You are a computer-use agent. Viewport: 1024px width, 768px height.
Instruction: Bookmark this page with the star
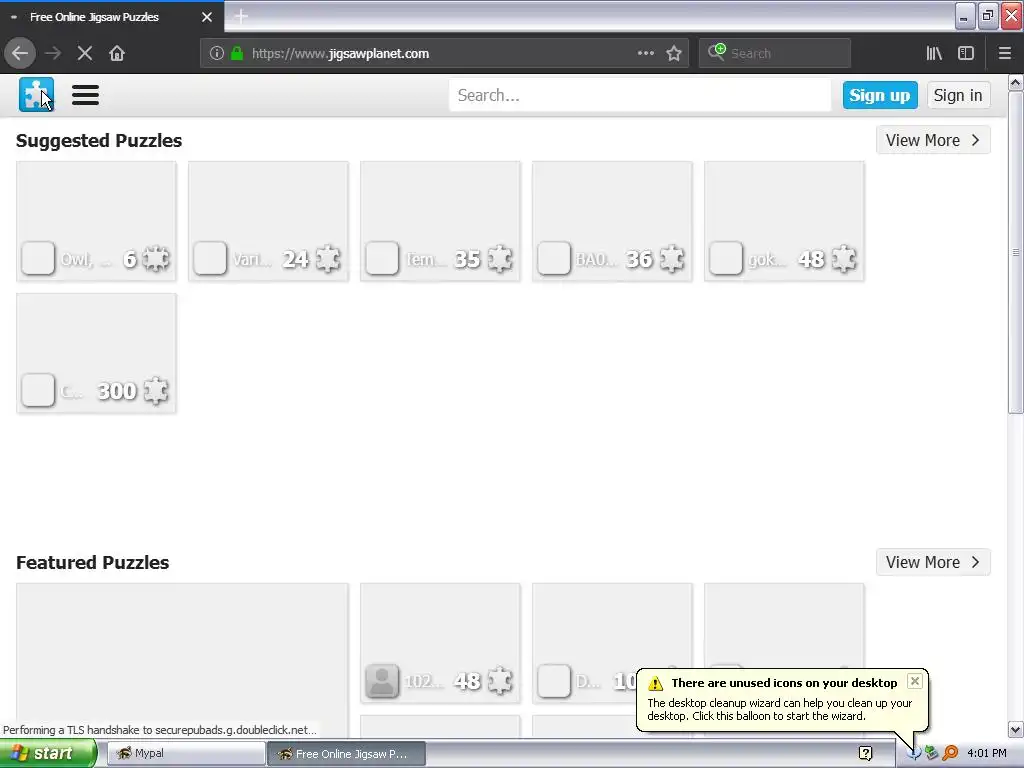(x=674, y=54)
